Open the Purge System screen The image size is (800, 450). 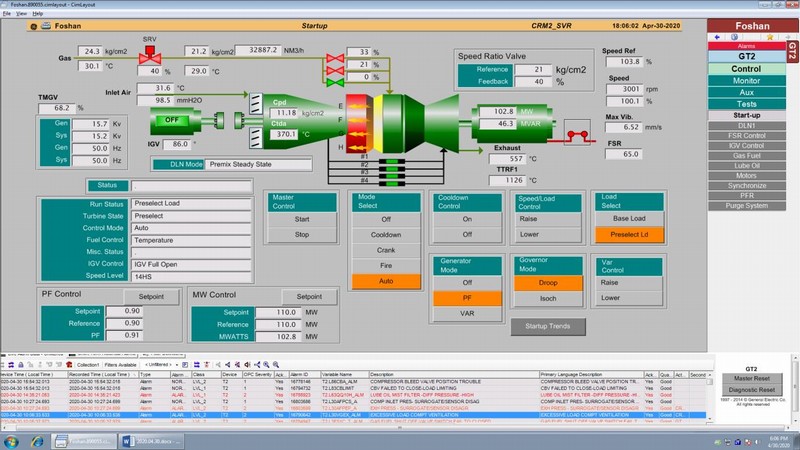746,206
